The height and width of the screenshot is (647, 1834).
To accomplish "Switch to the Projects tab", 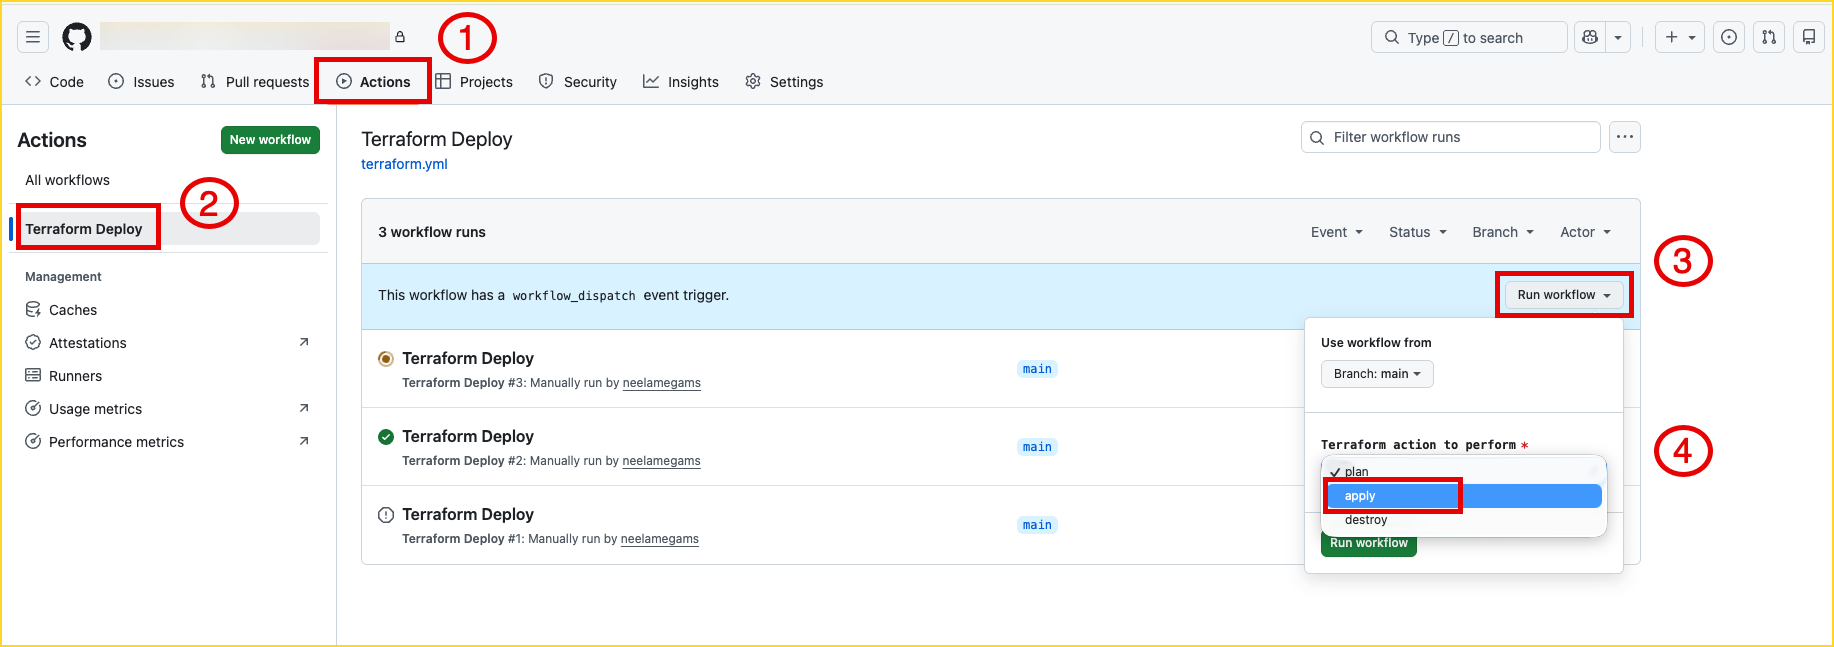I will (474, 82).
